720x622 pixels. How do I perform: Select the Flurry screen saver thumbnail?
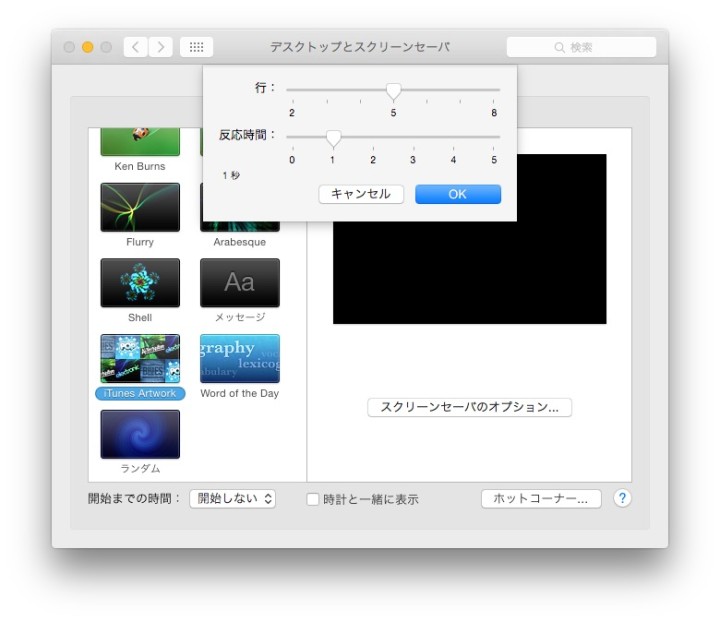[140, 207]
